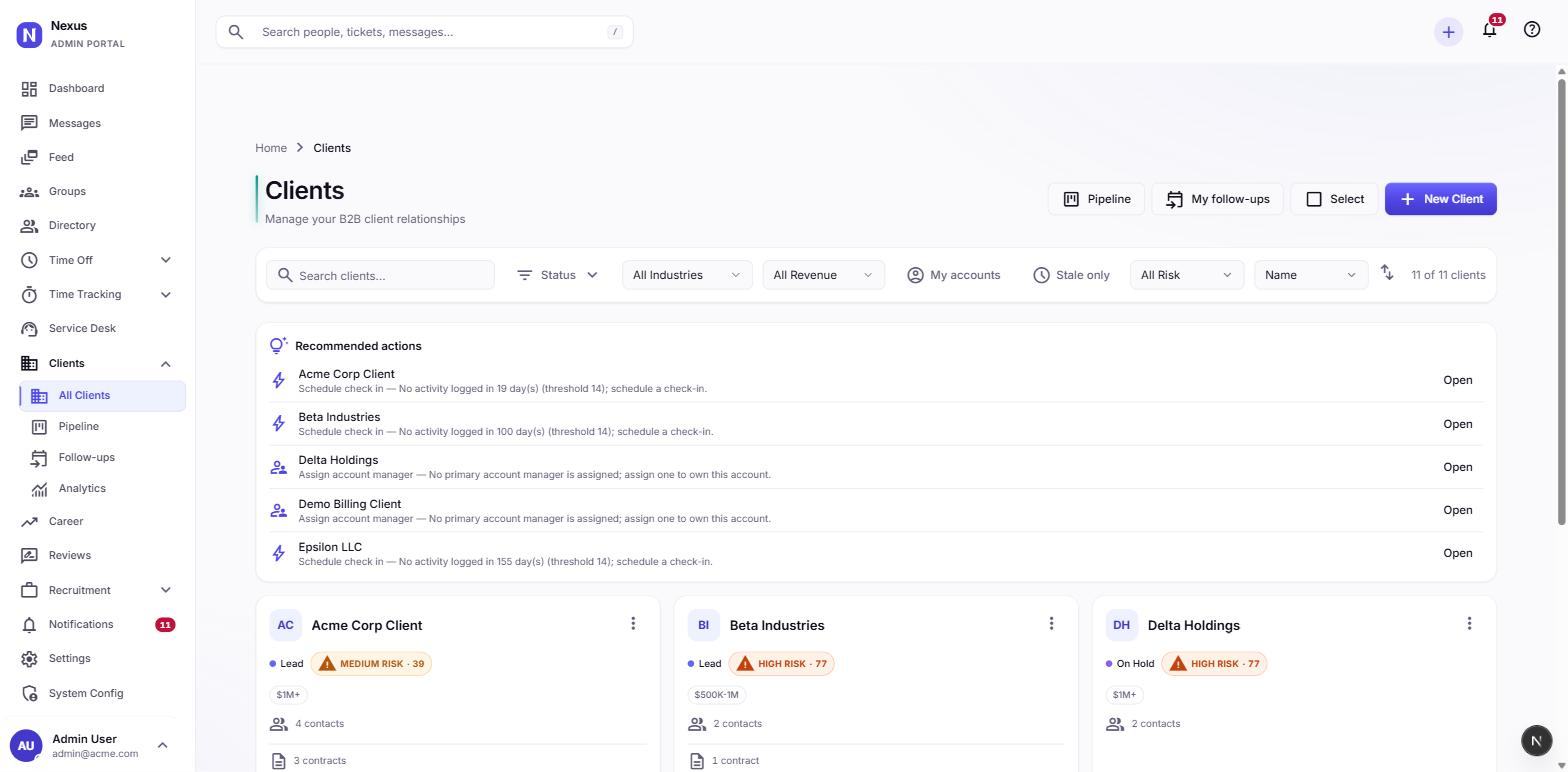The image size is (1568, 772).
Task: Open Messages in sidebar
Action: [97, 123]
